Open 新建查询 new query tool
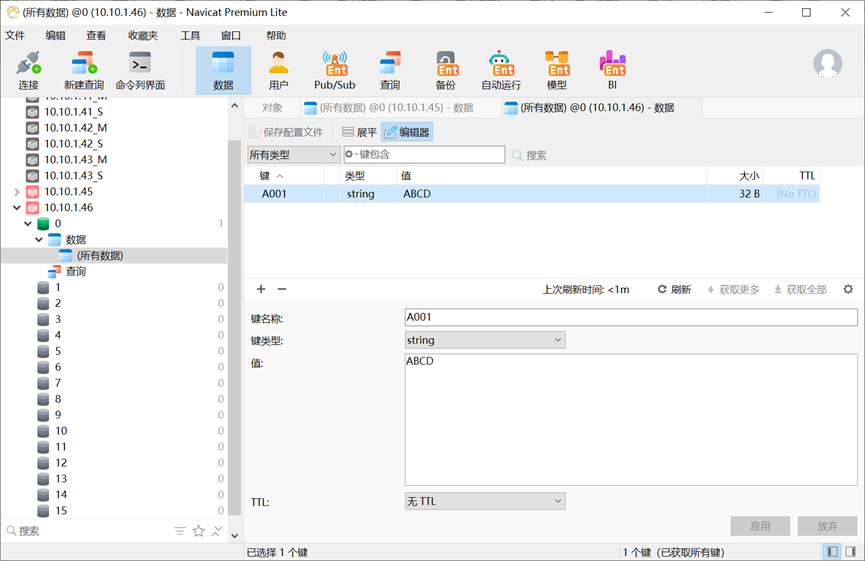This screenshot has width=865, height=561. point(84,70)
